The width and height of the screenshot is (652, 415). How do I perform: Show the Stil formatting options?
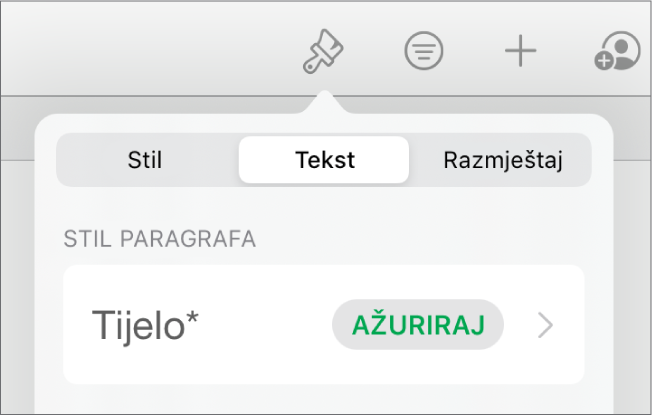(146, 161)
